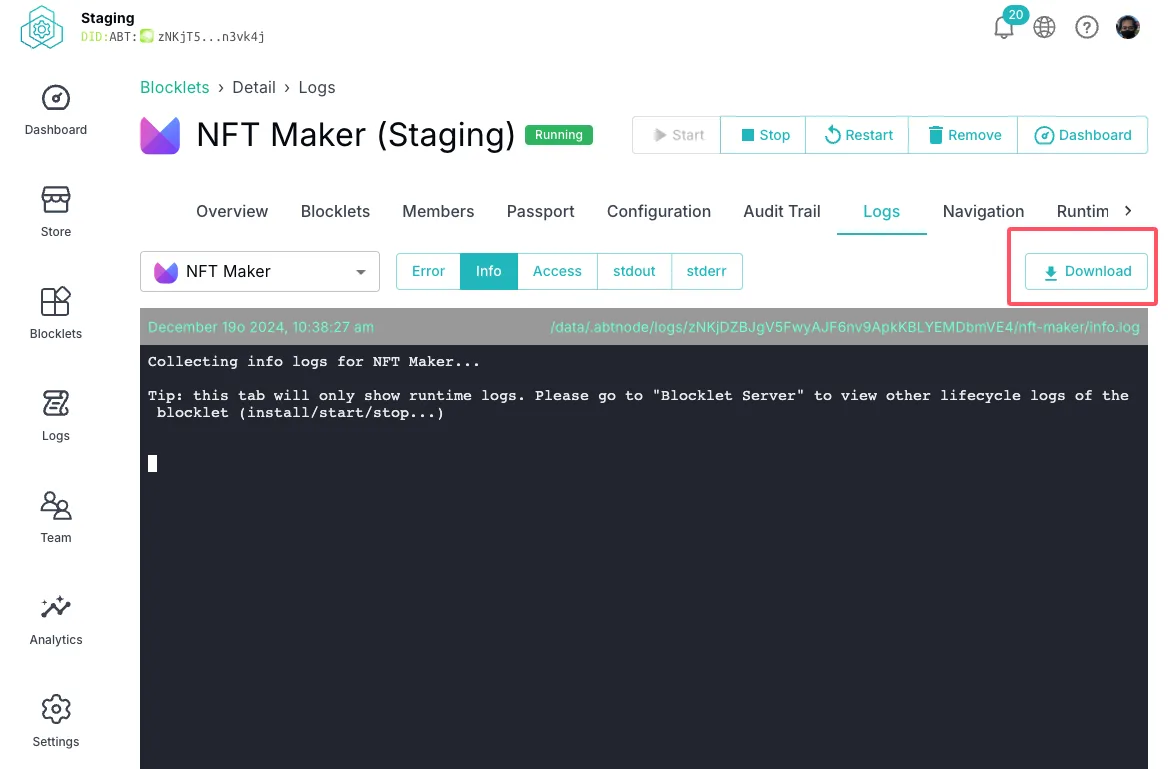Viewport: 1168px width, 769px height.
Task: Go to Blocklets breadcrumb link
Action: 174,87
